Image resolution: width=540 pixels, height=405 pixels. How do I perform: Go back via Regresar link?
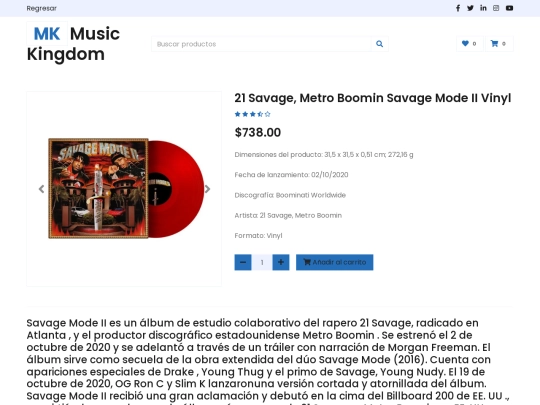42,8
